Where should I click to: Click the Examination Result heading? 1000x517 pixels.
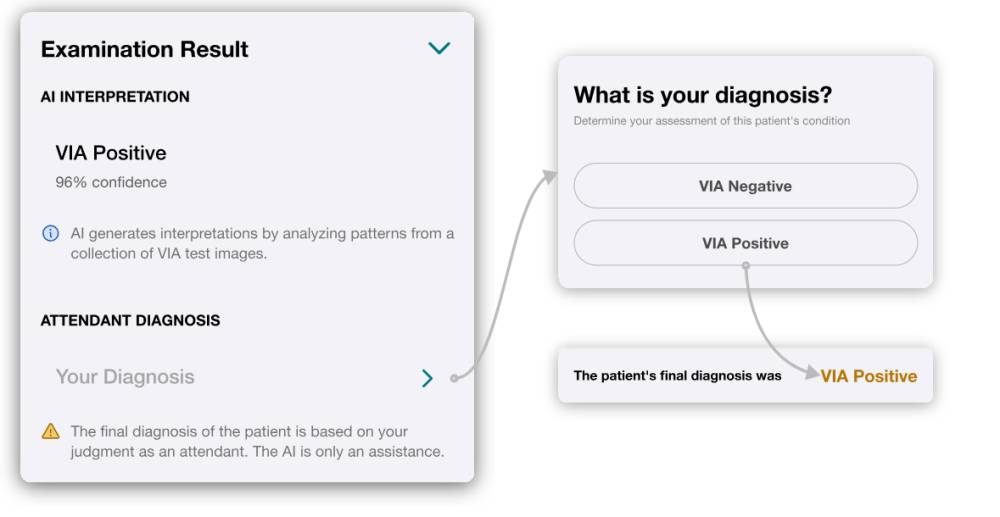pos(145,49)
